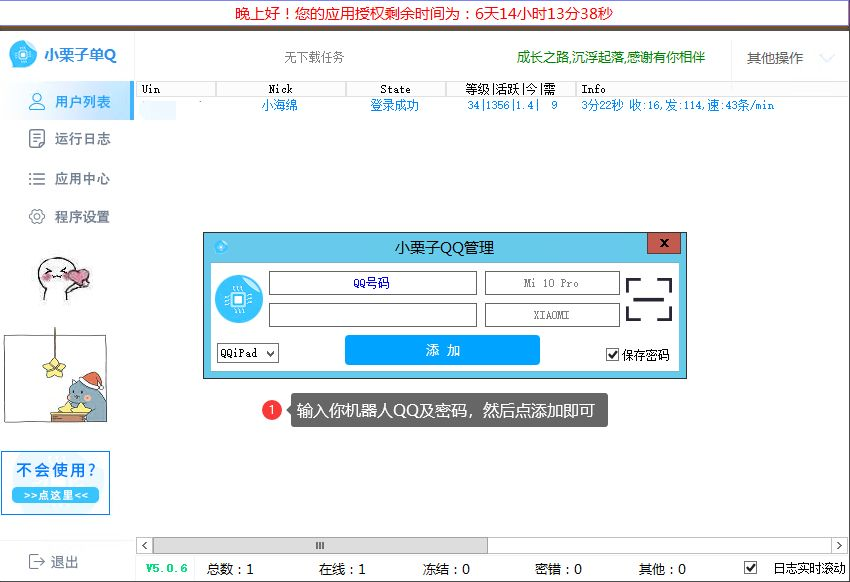Open the 运行日志 tab

pos(69,139)
